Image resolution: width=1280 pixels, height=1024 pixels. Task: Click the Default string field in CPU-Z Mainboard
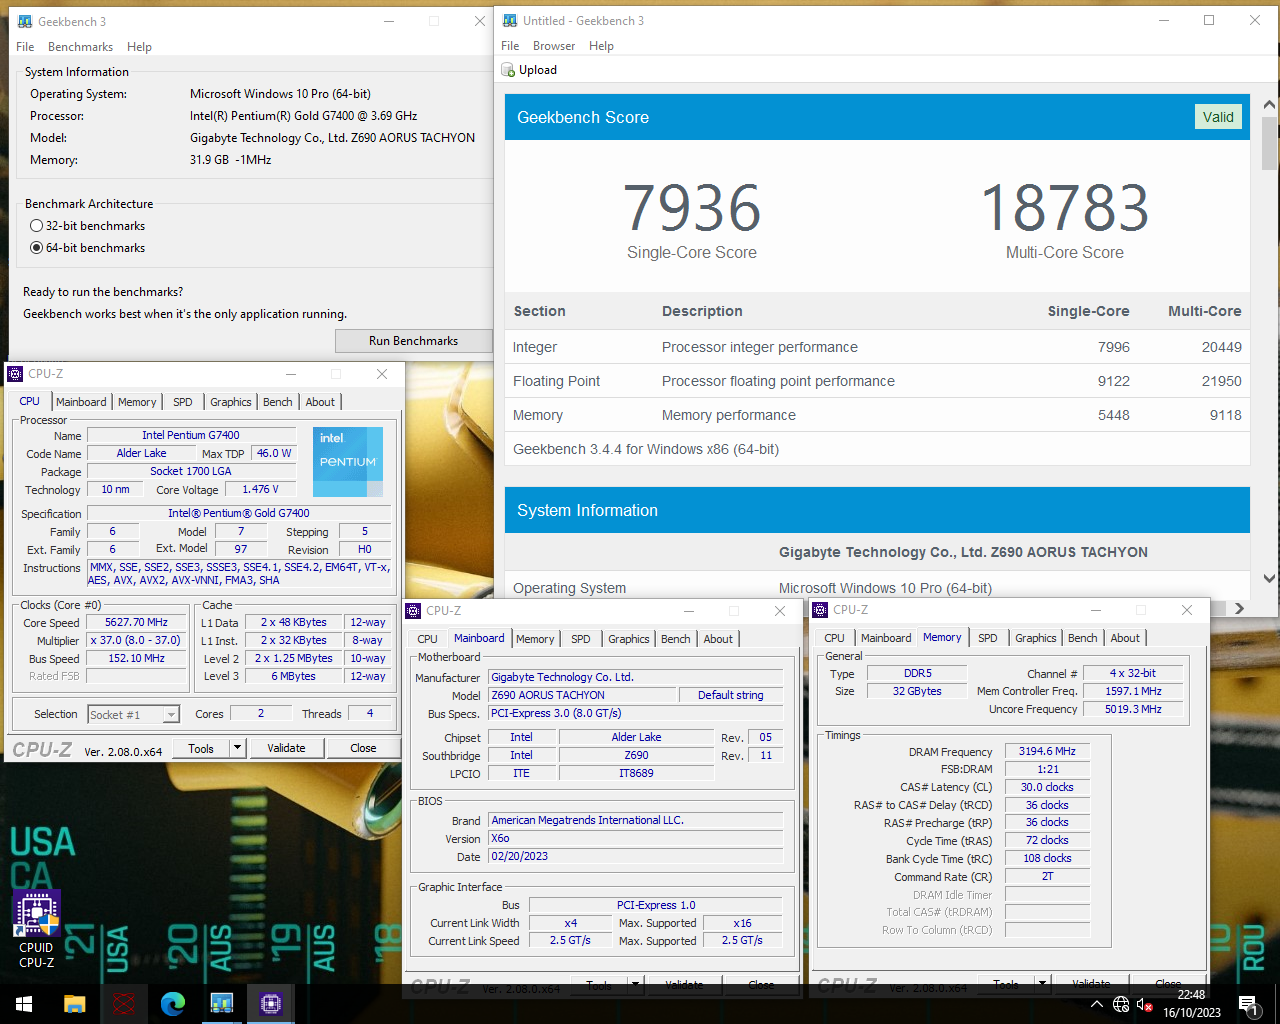(730, 695)
